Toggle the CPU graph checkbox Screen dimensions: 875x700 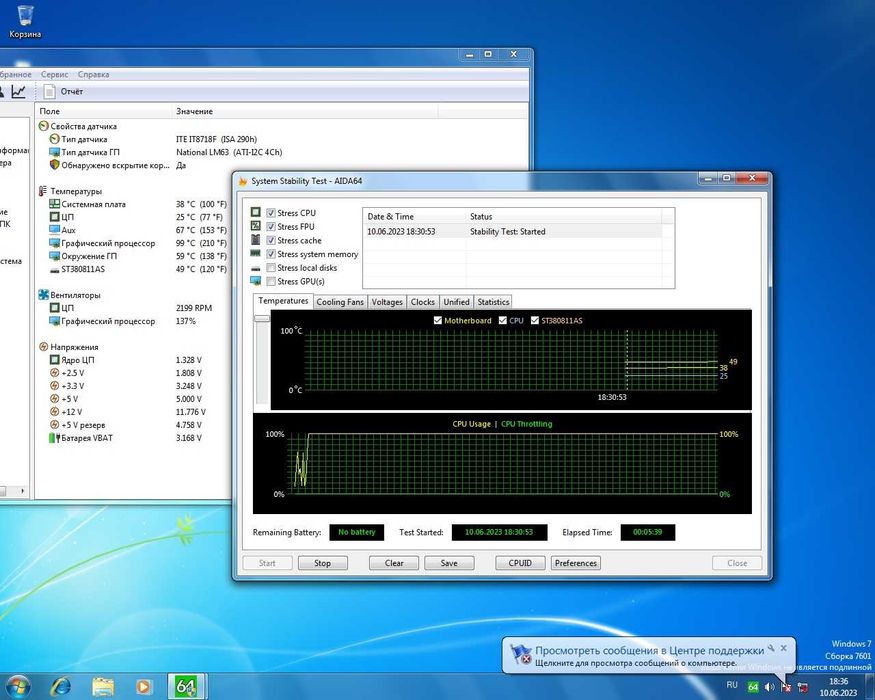(x=503, y=320)
